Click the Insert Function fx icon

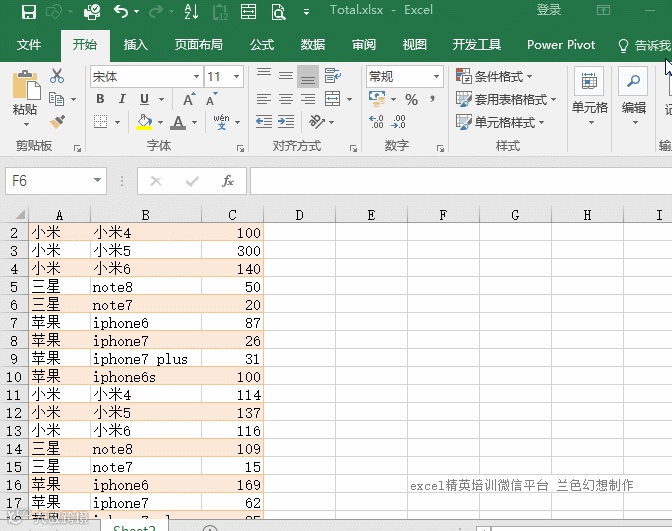coord(228,181)
